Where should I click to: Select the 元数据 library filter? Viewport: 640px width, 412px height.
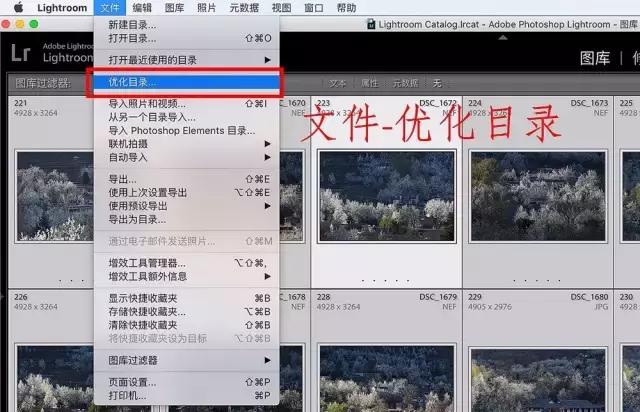405,83
